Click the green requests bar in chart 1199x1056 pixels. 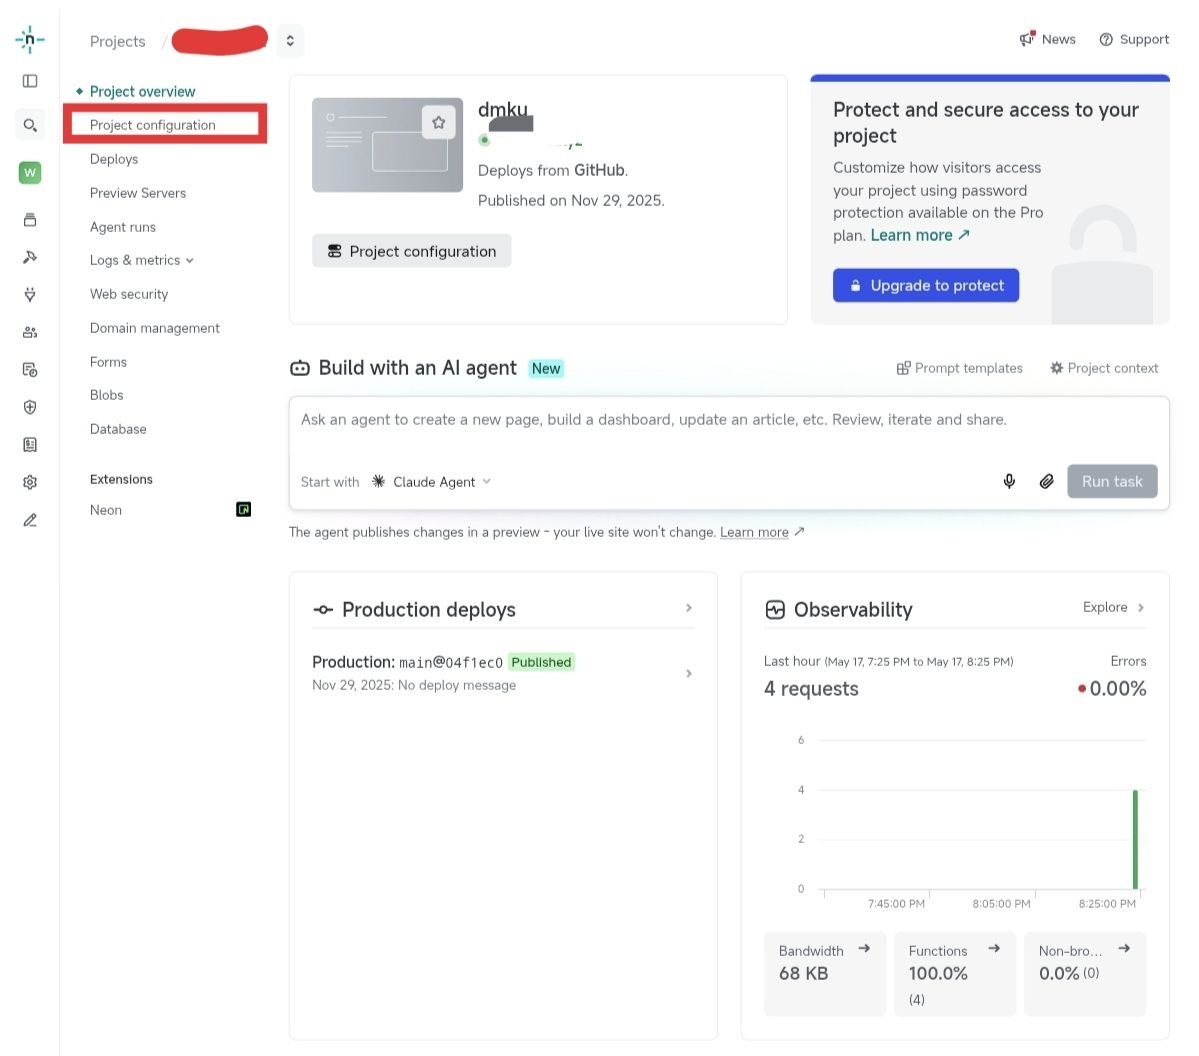[1135, 839]
